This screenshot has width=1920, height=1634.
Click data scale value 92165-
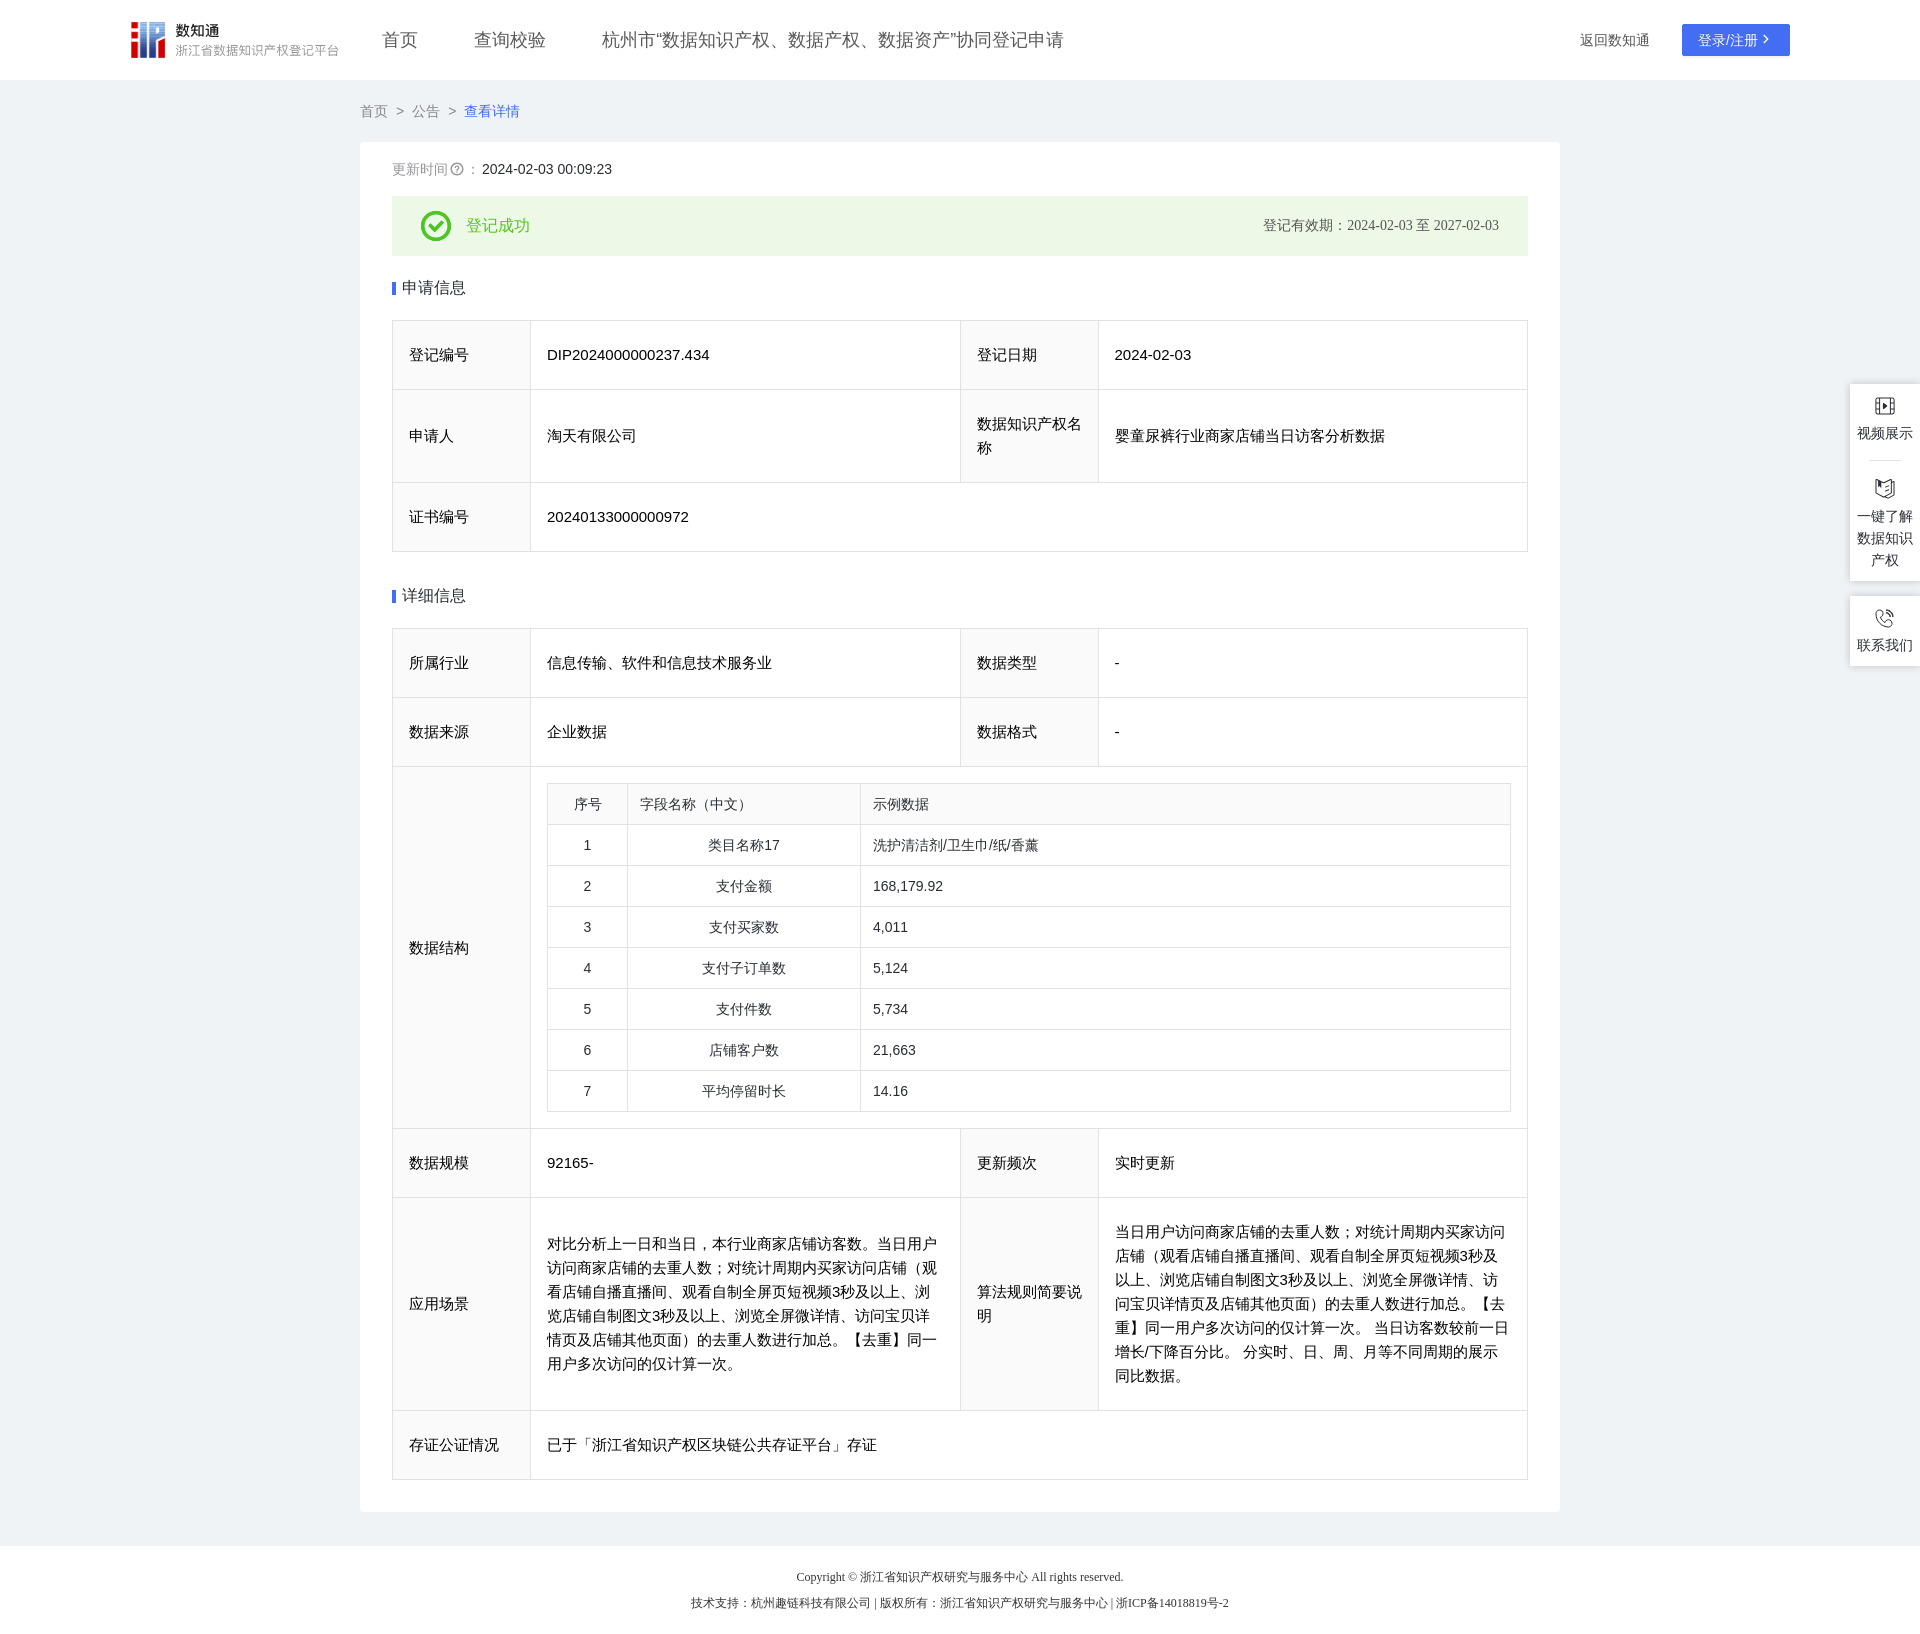click(x=570, y=1163)
